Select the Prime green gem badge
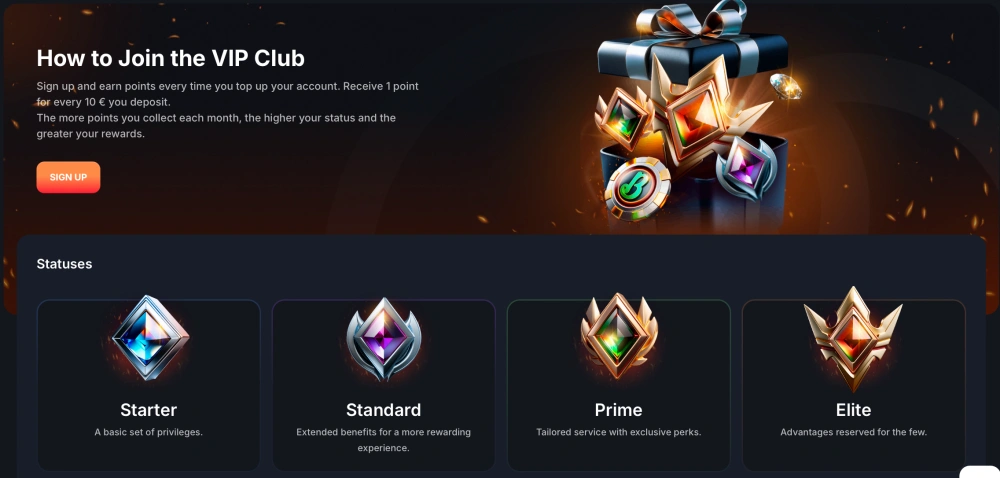 tap(619, 336)
